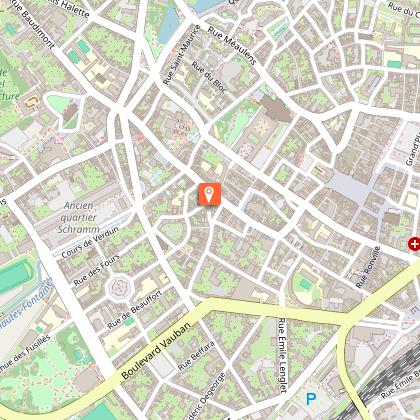Click the Rue Méaulens label
This screenshot has height=420, width=420.
click(x=232, y=46)
